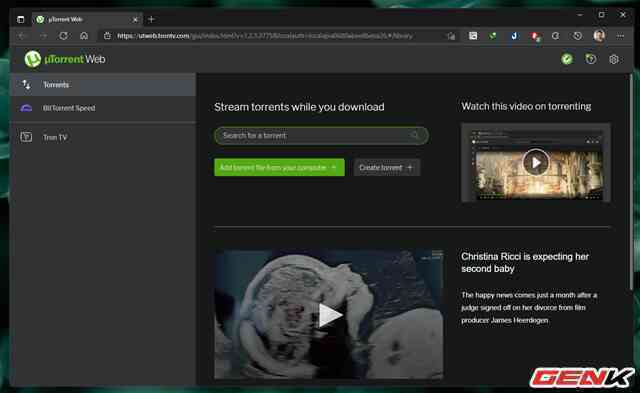Click the article summary about judge and divorce
The height and width of the screenshot is (393, 640).
pos(529,307)
